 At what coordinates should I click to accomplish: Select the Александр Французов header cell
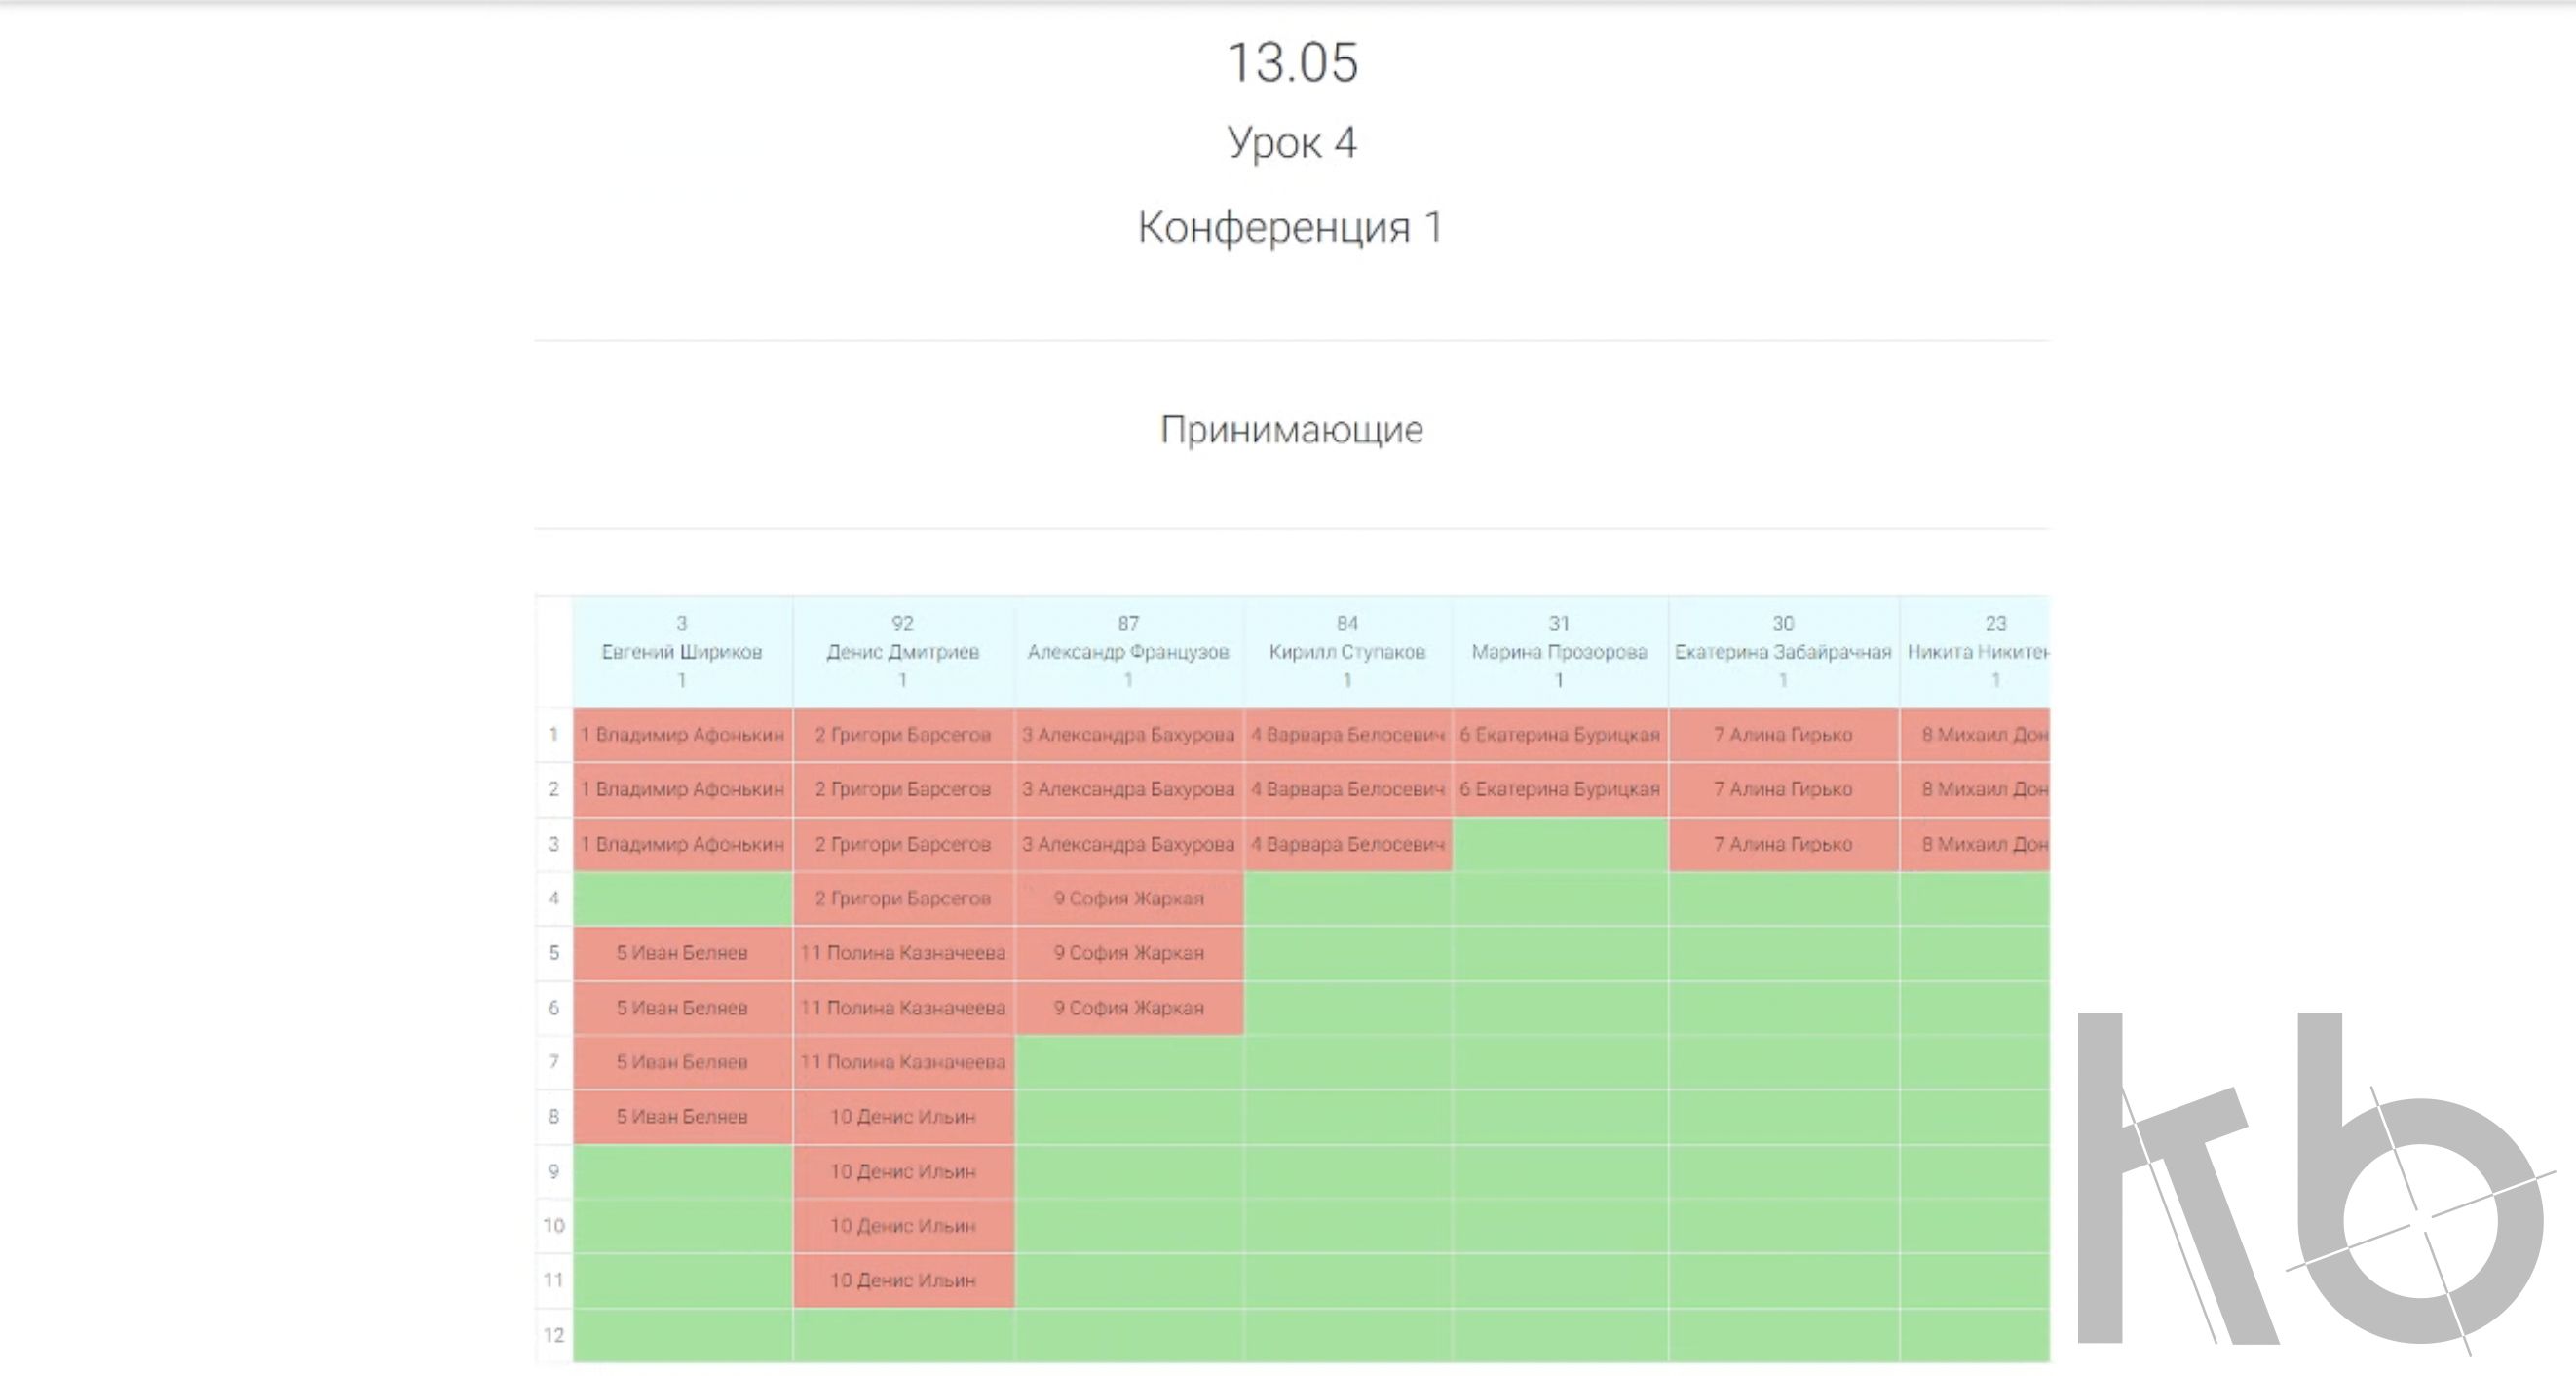pos(1128,652)
